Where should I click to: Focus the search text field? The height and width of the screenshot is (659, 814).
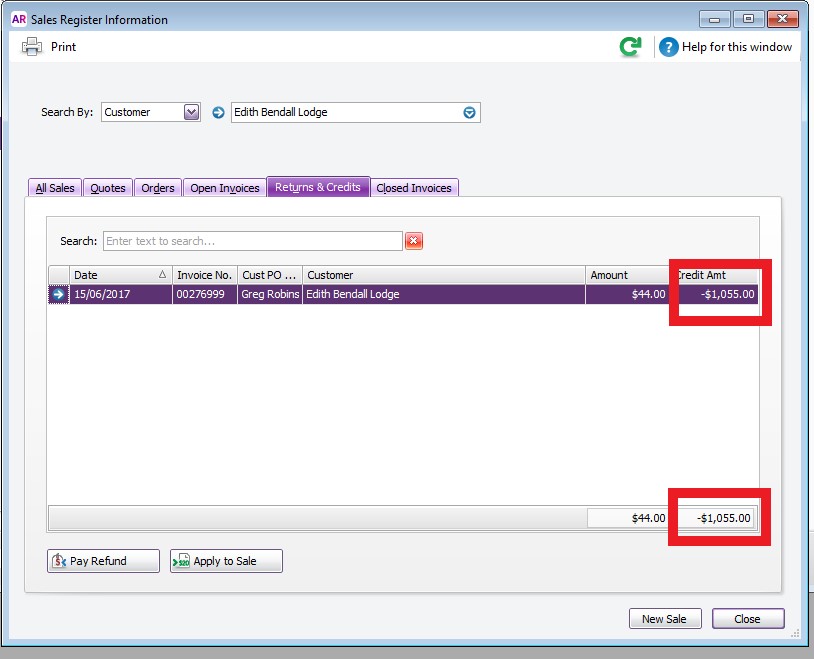click(253, 241)
